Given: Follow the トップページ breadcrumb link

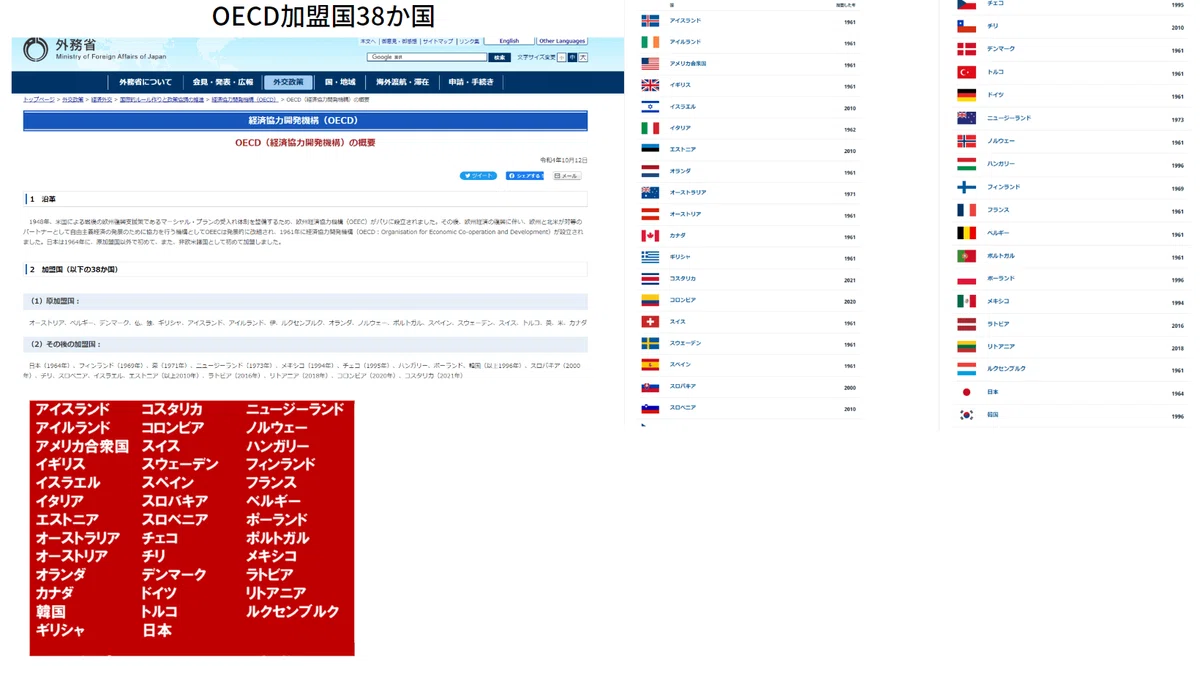Looking at the screenshot, I should pos(39,100).
